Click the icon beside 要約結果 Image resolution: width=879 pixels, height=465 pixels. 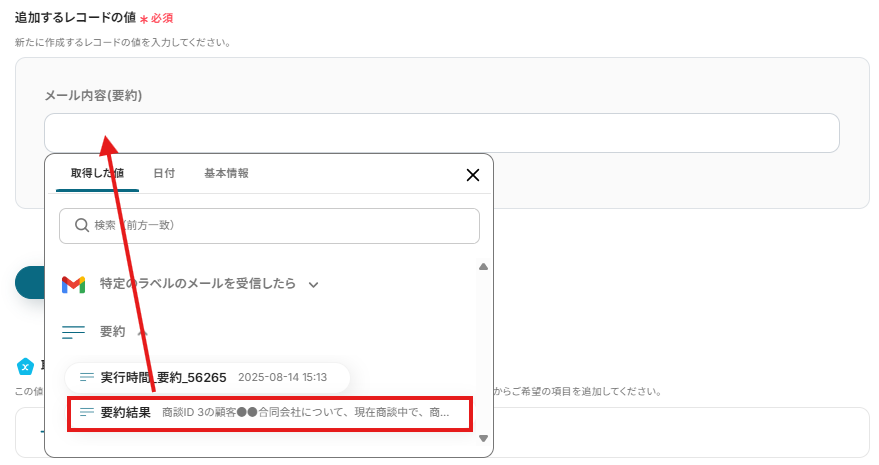pyautogui.click(x=87, y=412)
